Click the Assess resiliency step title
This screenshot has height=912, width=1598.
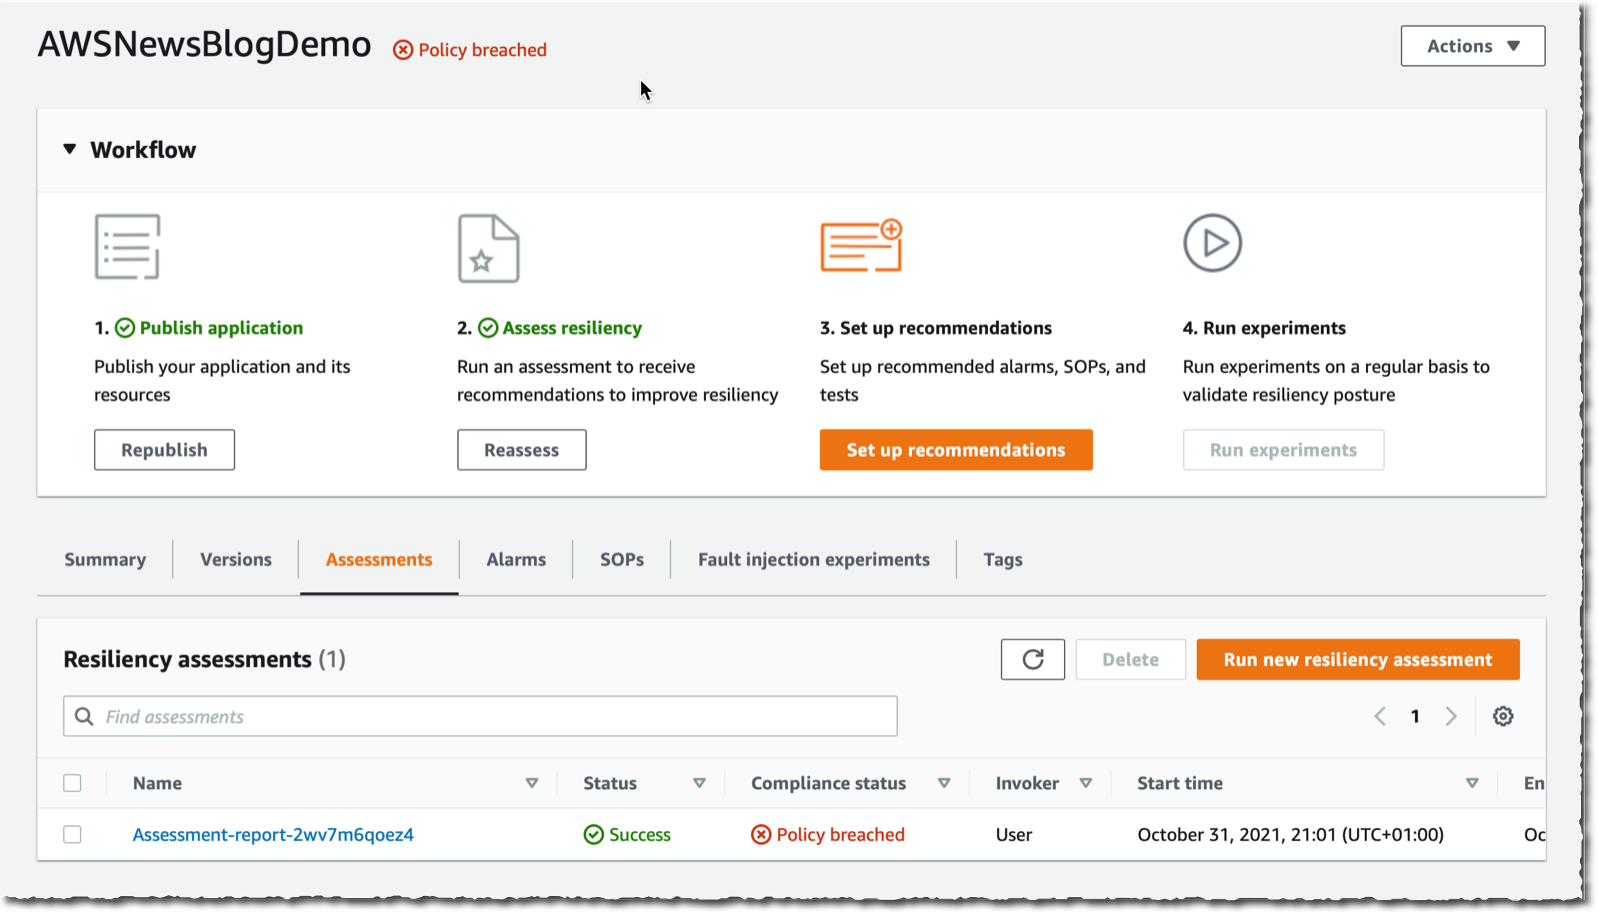point(572,328)
